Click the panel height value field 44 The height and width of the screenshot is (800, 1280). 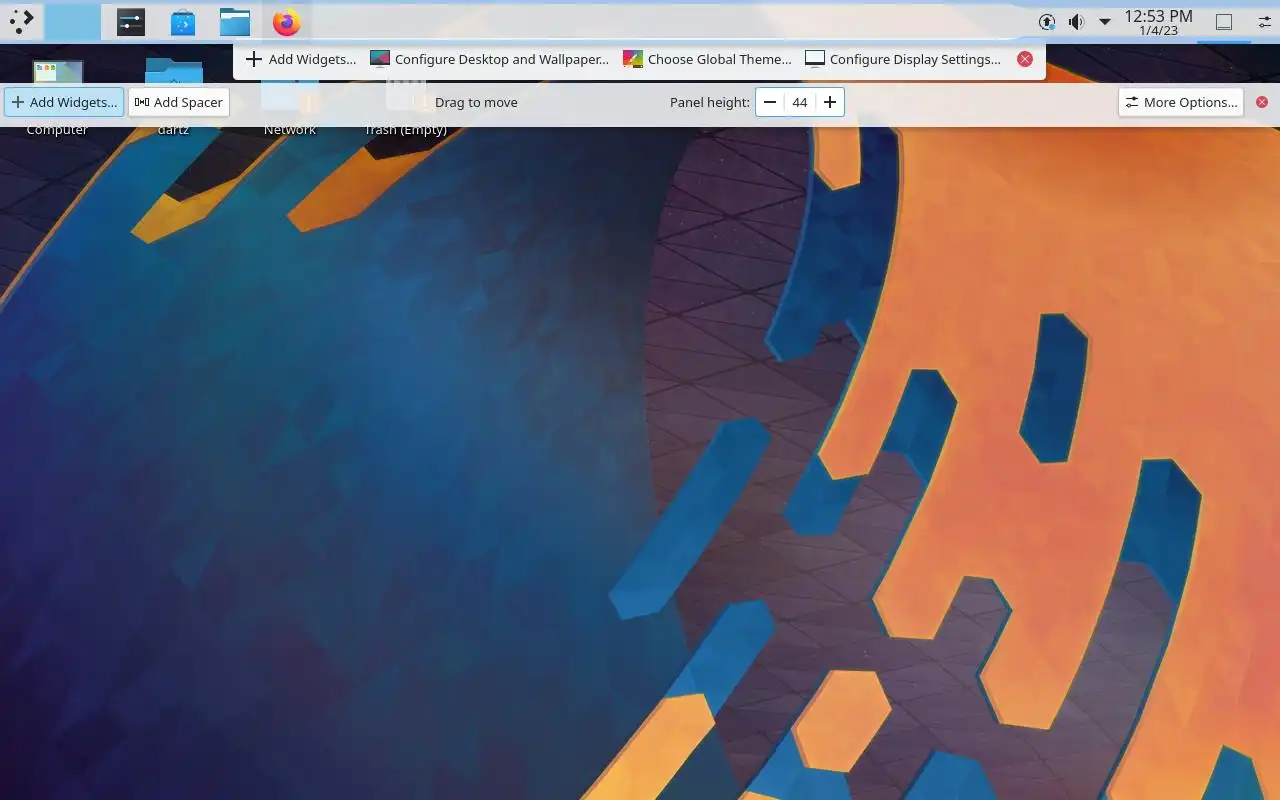(x=800, y=102)
